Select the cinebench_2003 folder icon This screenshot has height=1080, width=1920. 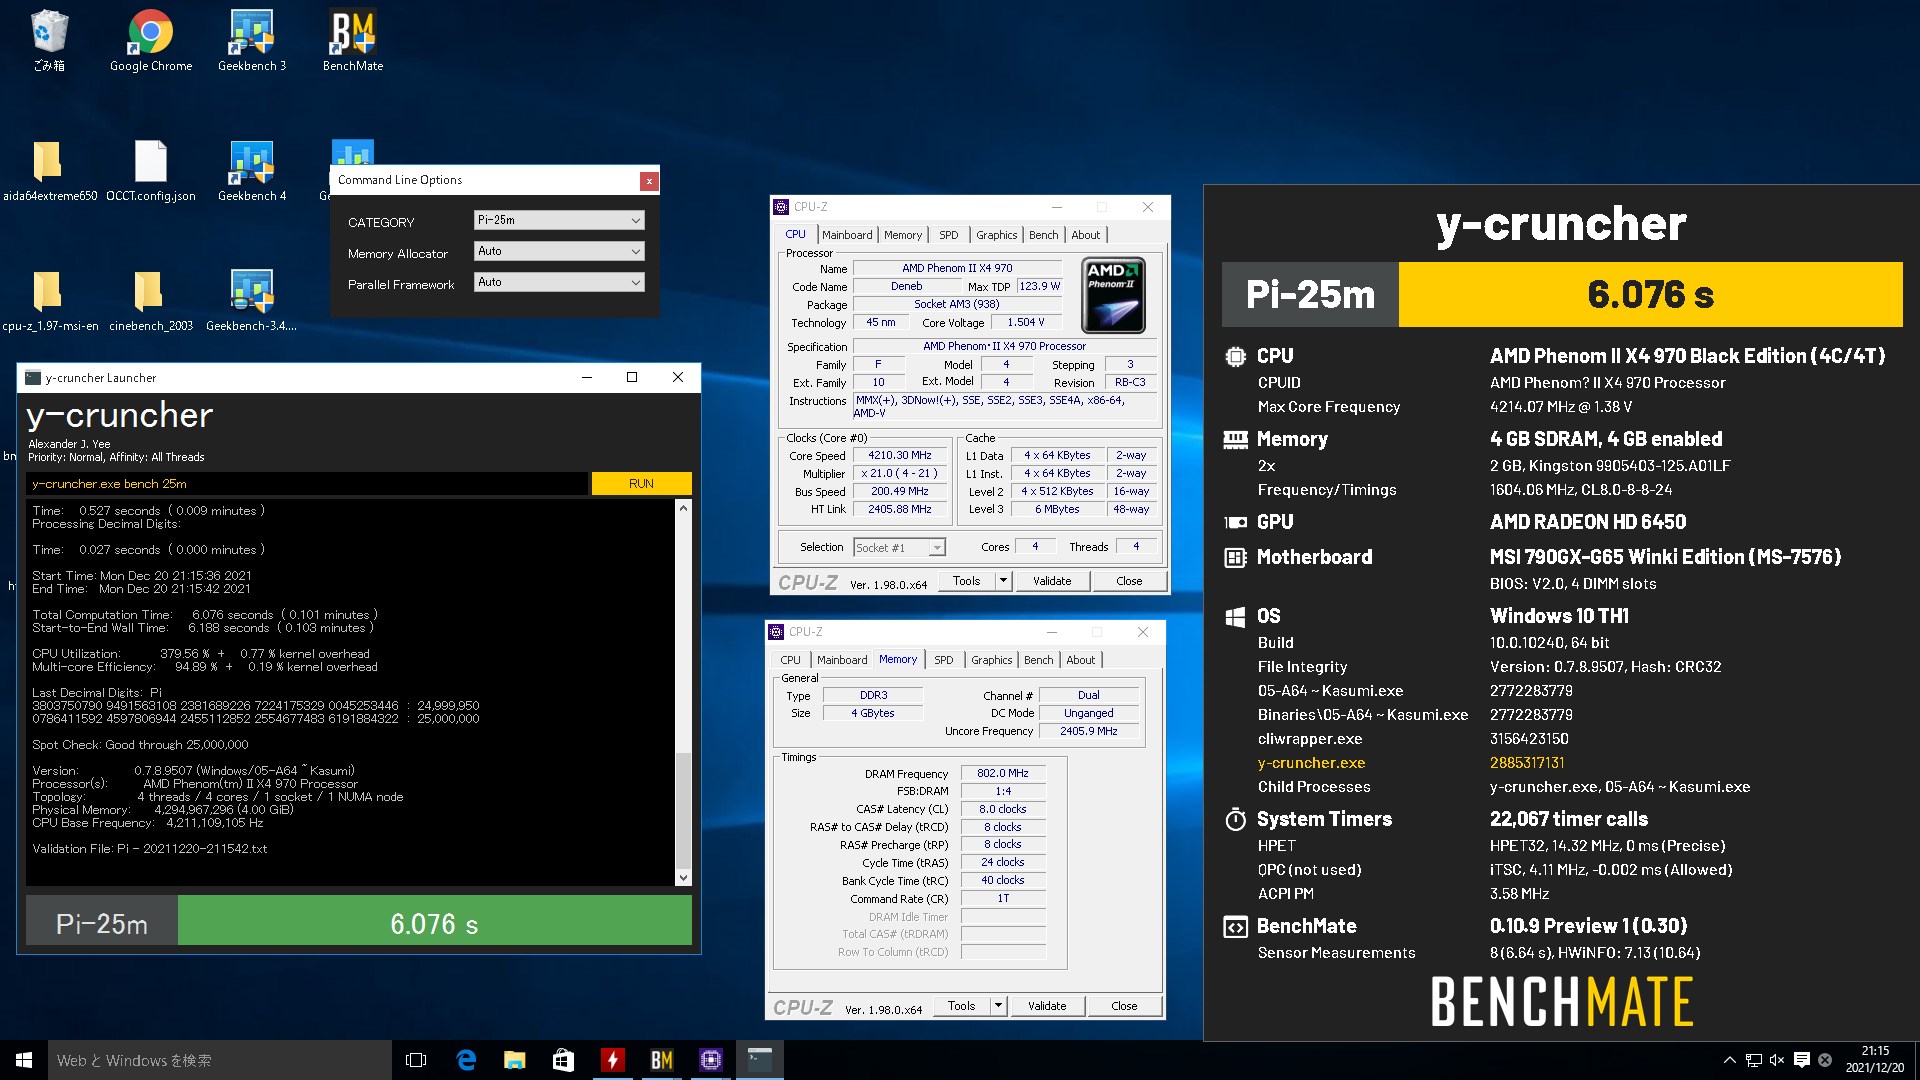151,300
